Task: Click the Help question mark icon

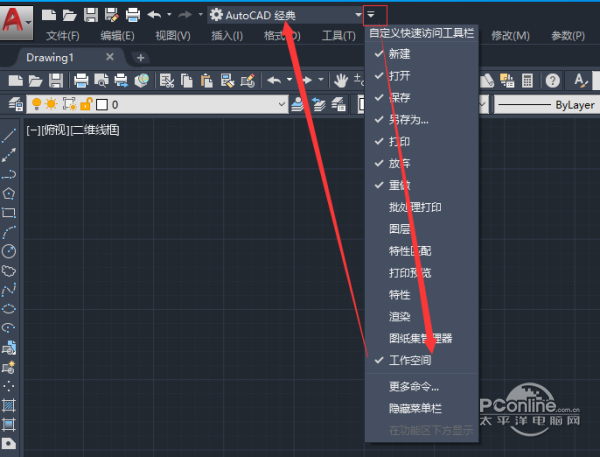Action: (553, 81)
